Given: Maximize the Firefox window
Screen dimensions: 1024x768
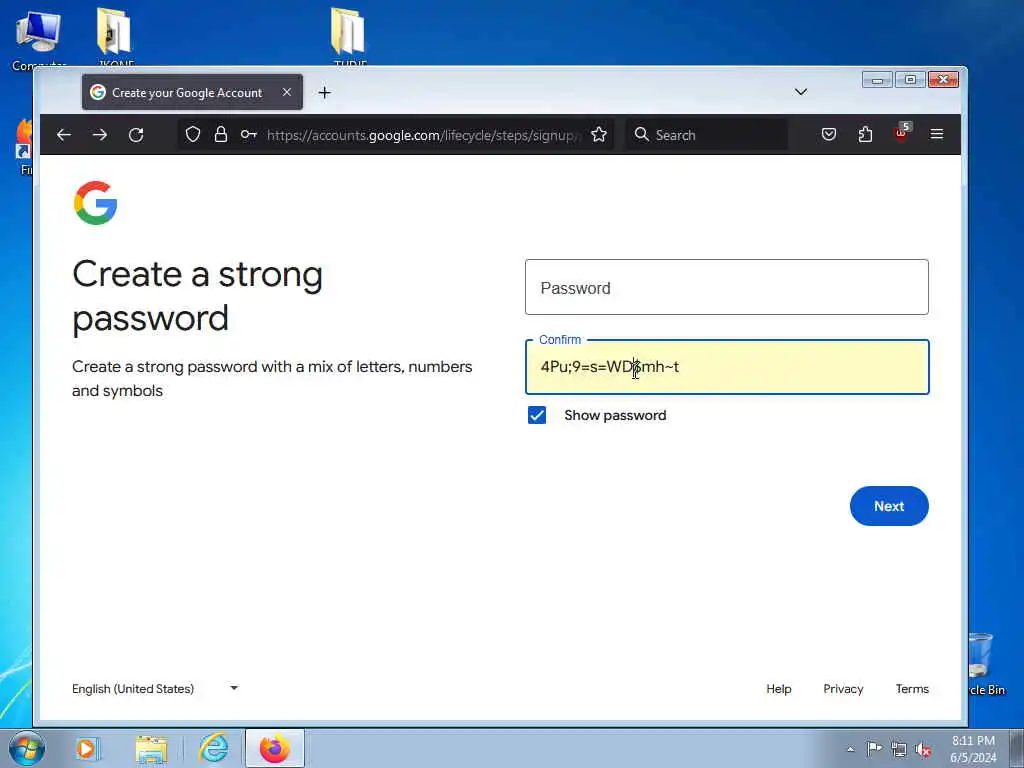Looking at the screenshot, I should click(x=910, y=80).
